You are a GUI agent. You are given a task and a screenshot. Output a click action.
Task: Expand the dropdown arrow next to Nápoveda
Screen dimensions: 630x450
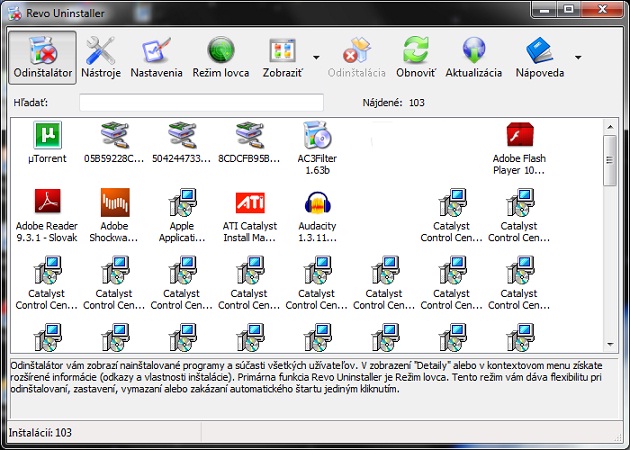[x=578, y=57]
